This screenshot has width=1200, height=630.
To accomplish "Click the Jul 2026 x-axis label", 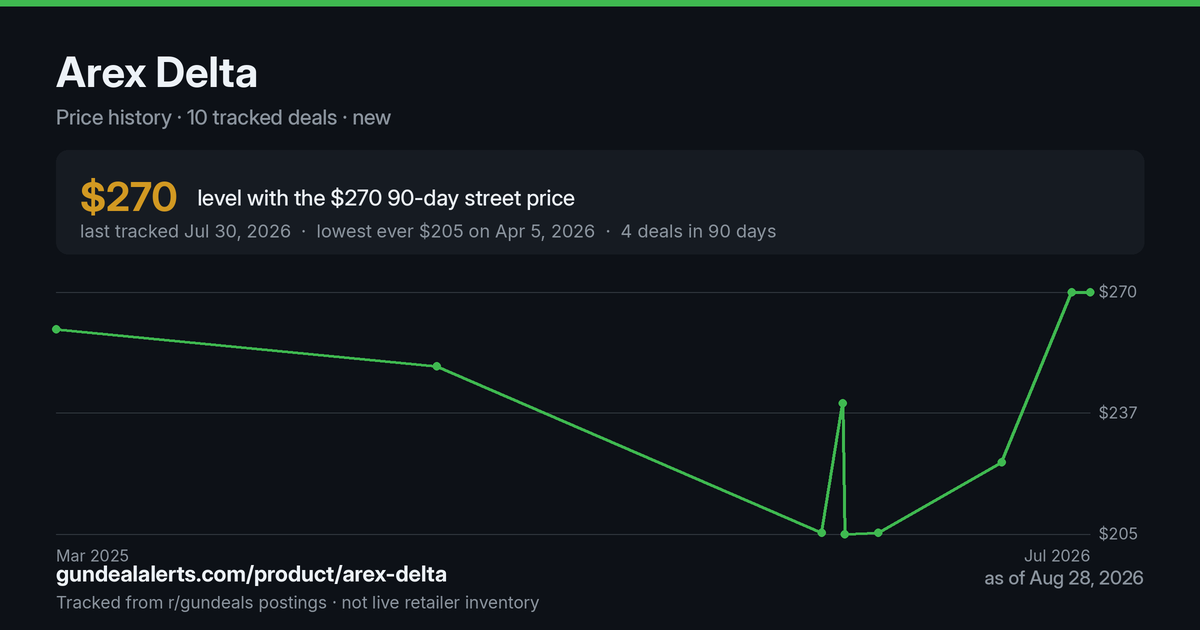I will click(1056, 555).
